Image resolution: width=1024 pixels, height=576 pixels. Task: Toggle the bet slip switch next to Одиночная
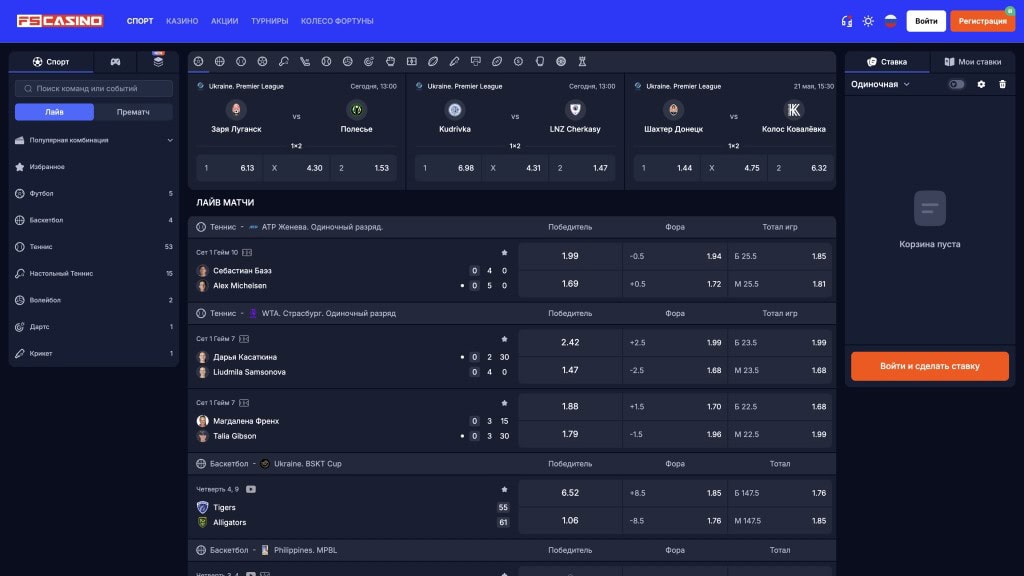pyautogui.click(x=956, y=84)
